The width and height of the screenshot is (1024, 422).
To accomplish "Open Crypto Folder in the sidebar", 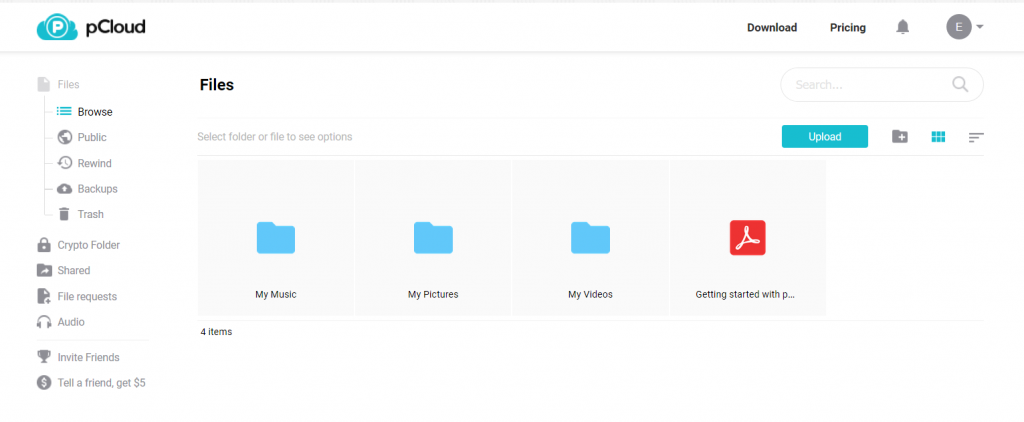I will click(88, 245).
